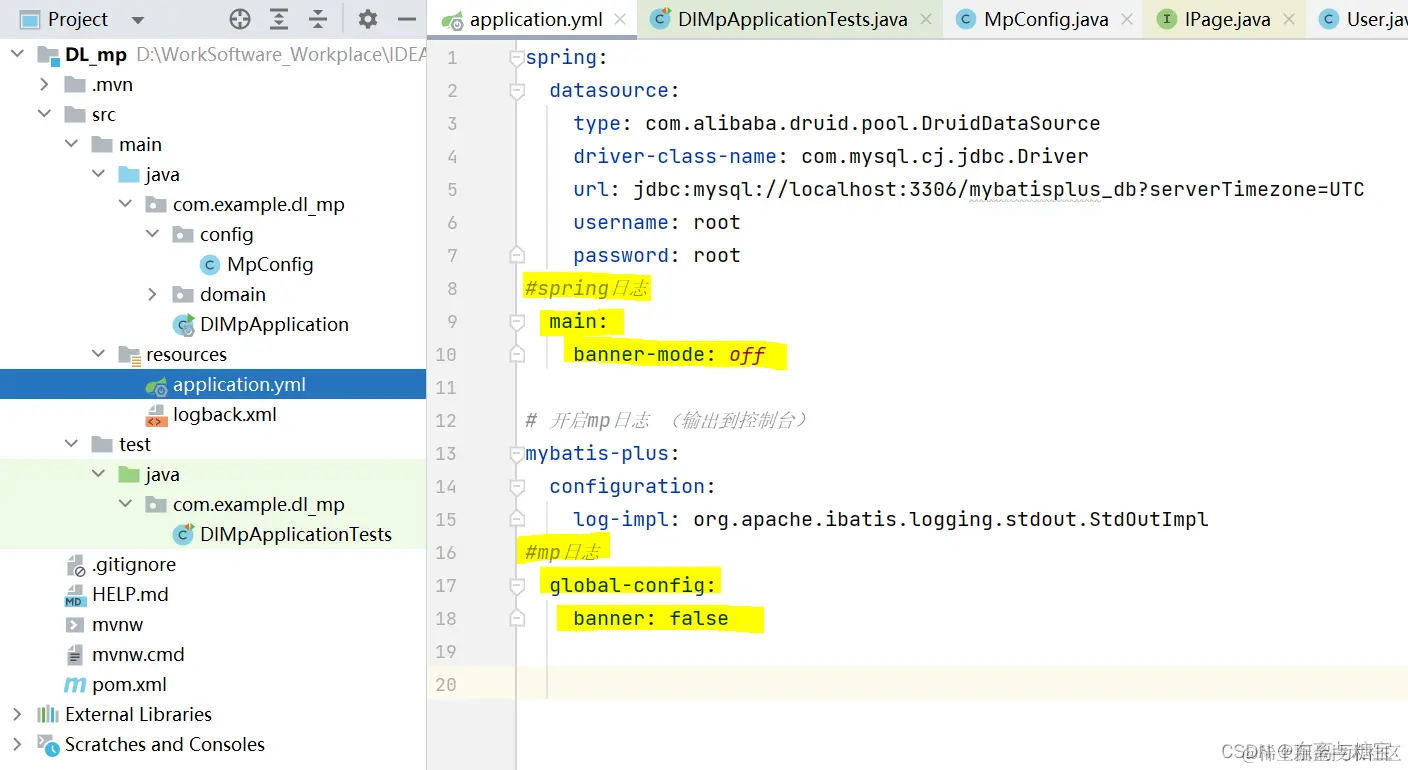
Task: Collapse the main folder arrow
Action: click(71, 145)
